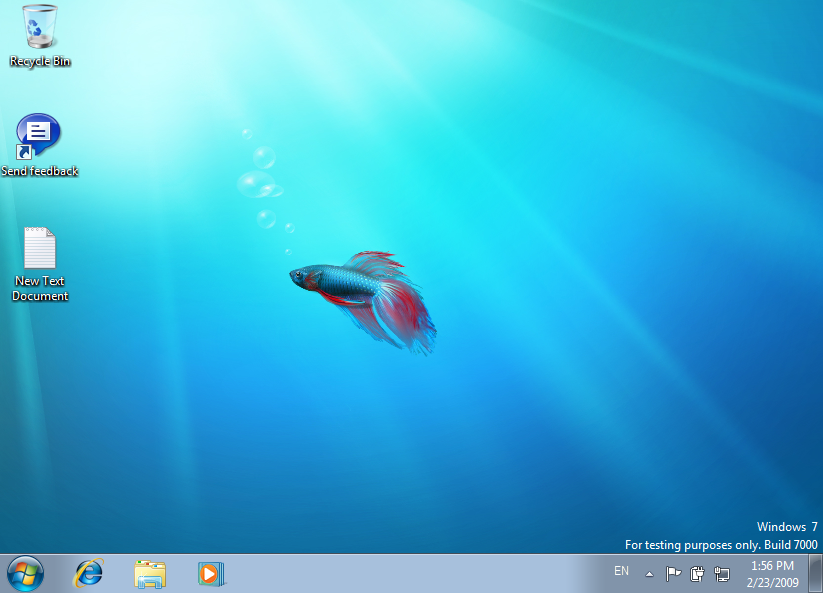Click the network connection tray icon

(x=722, y=574)
